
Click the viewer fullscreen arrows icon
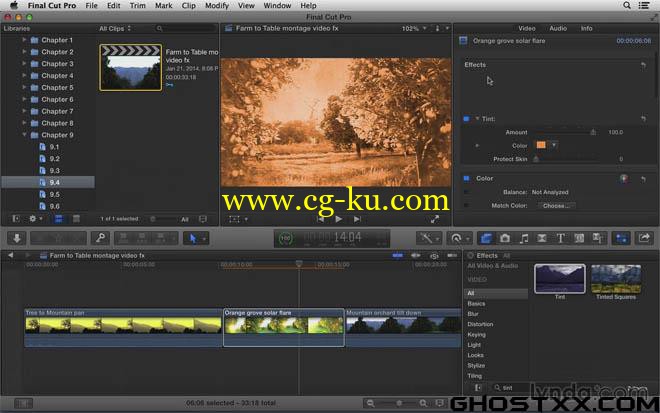pyautogui.click(x=435, y=219)
